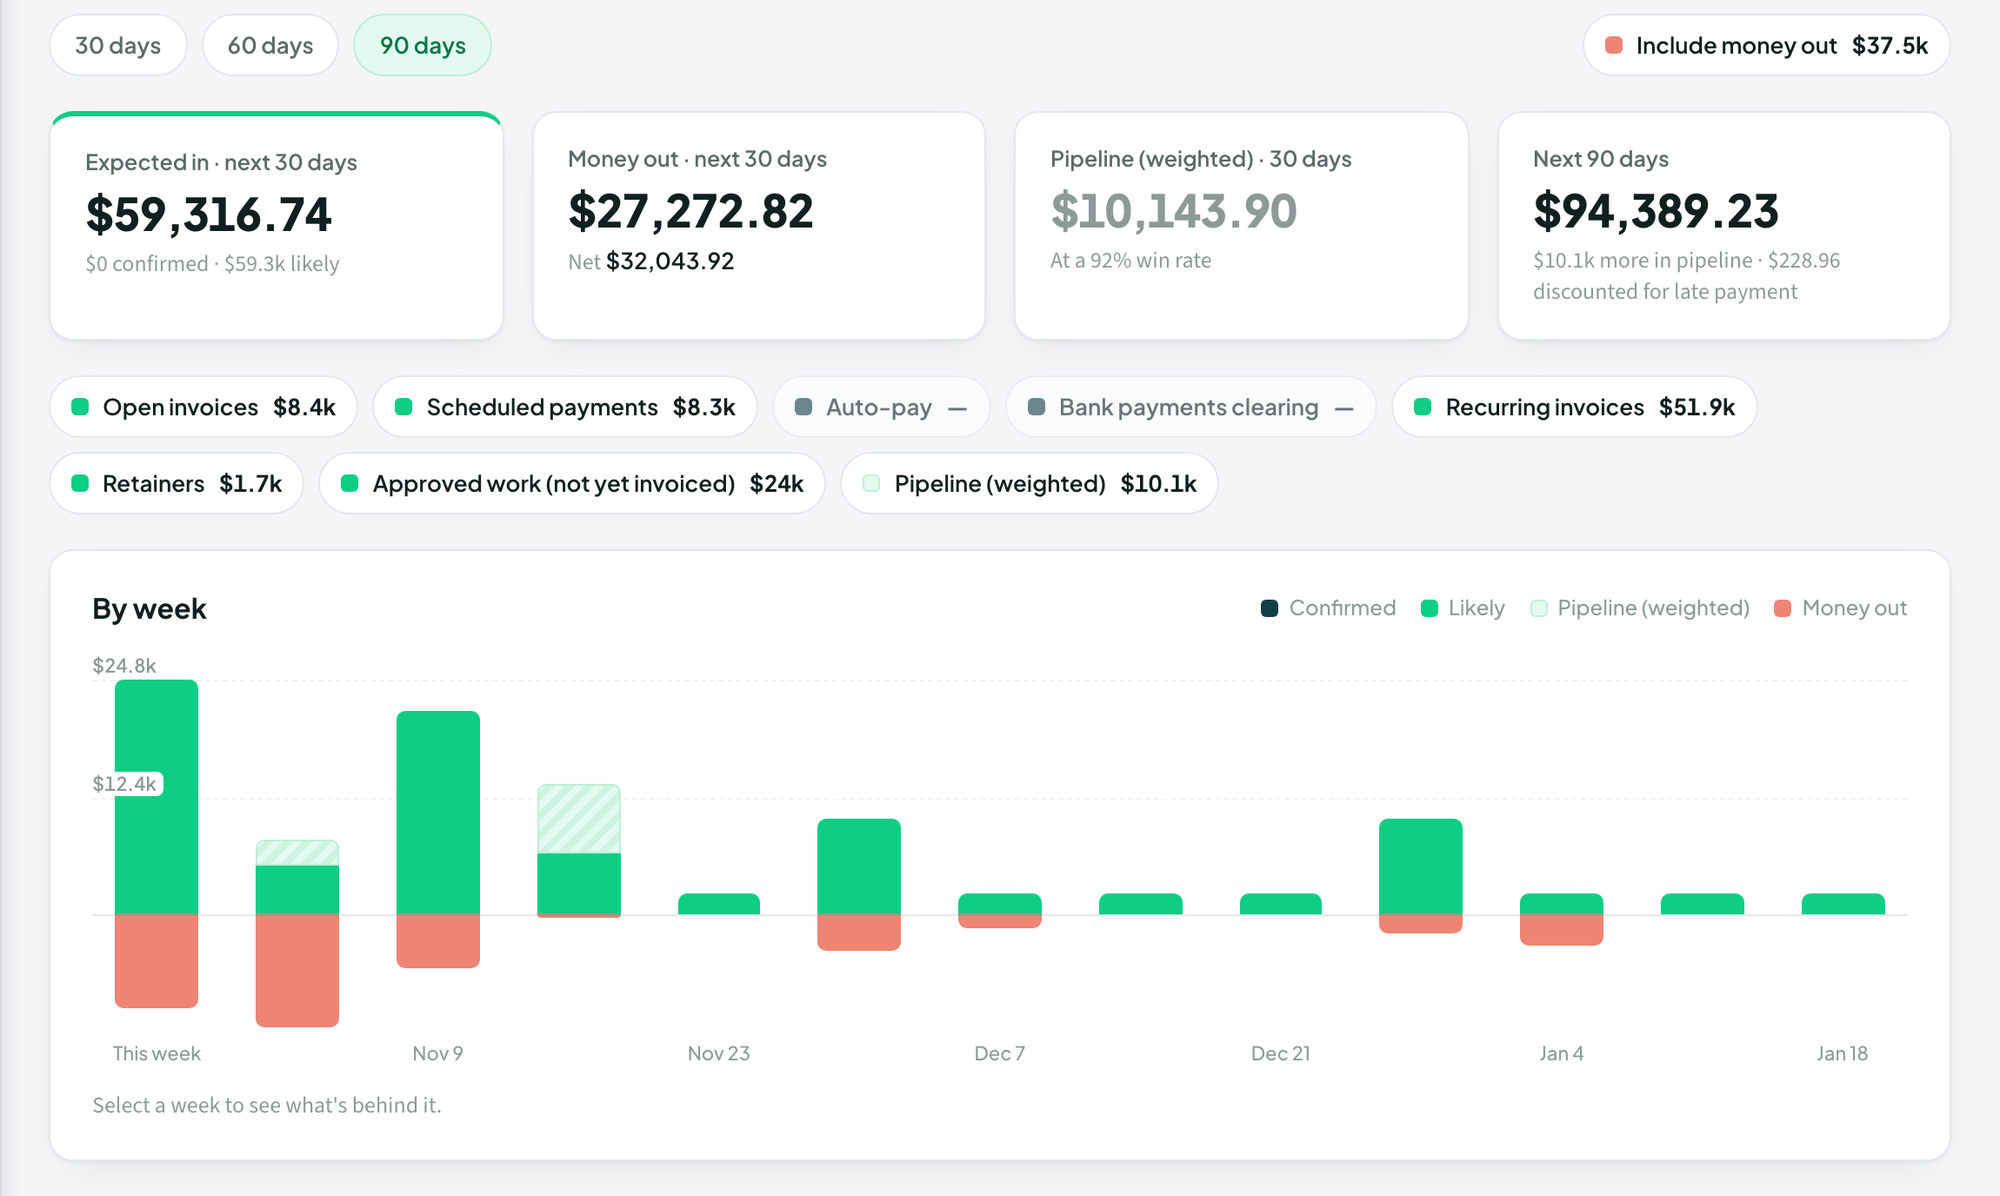Click the $59,316.74 expected amount
Screen dimensions: 2000x1196
point(208,215)
